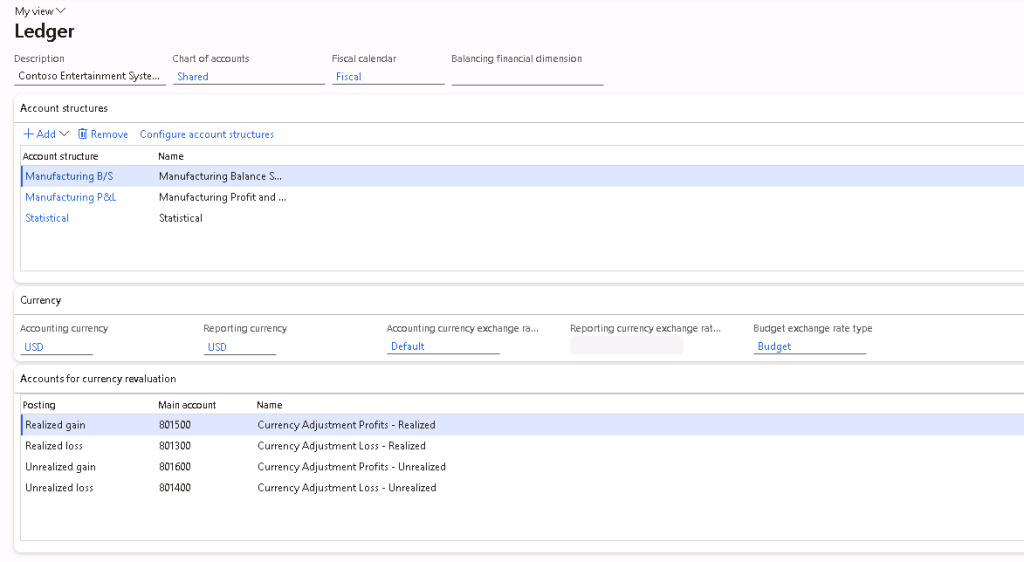Open the Manufacturing P&L link

tap(70, 197)
